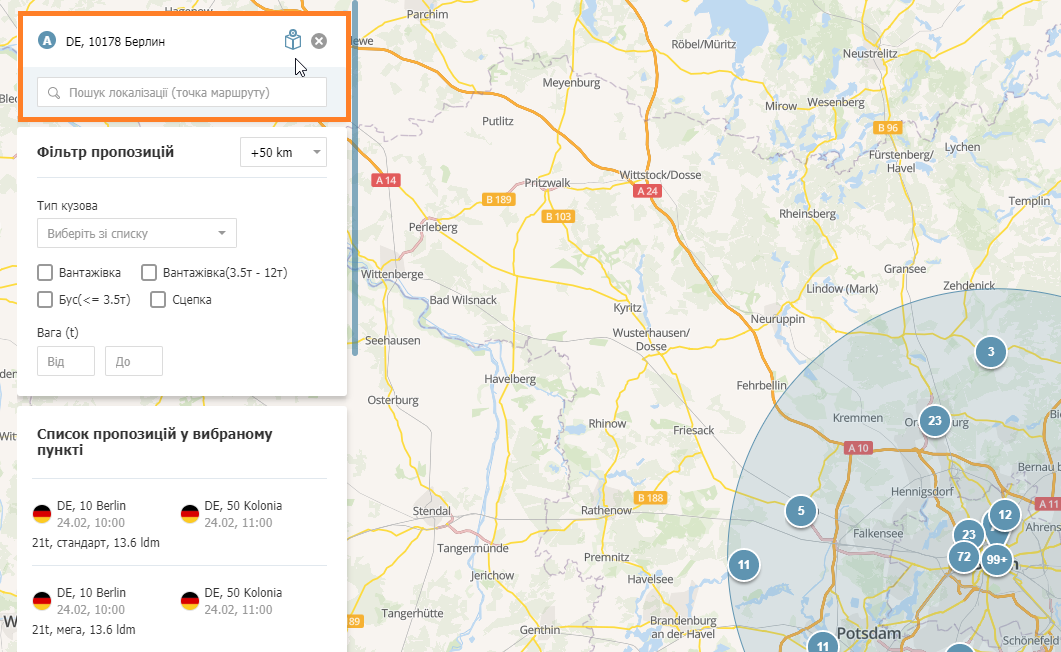This screenshot has height=652, width=1061.
Task: Click the Neustrelitz map label
Action: click(870, 53)
